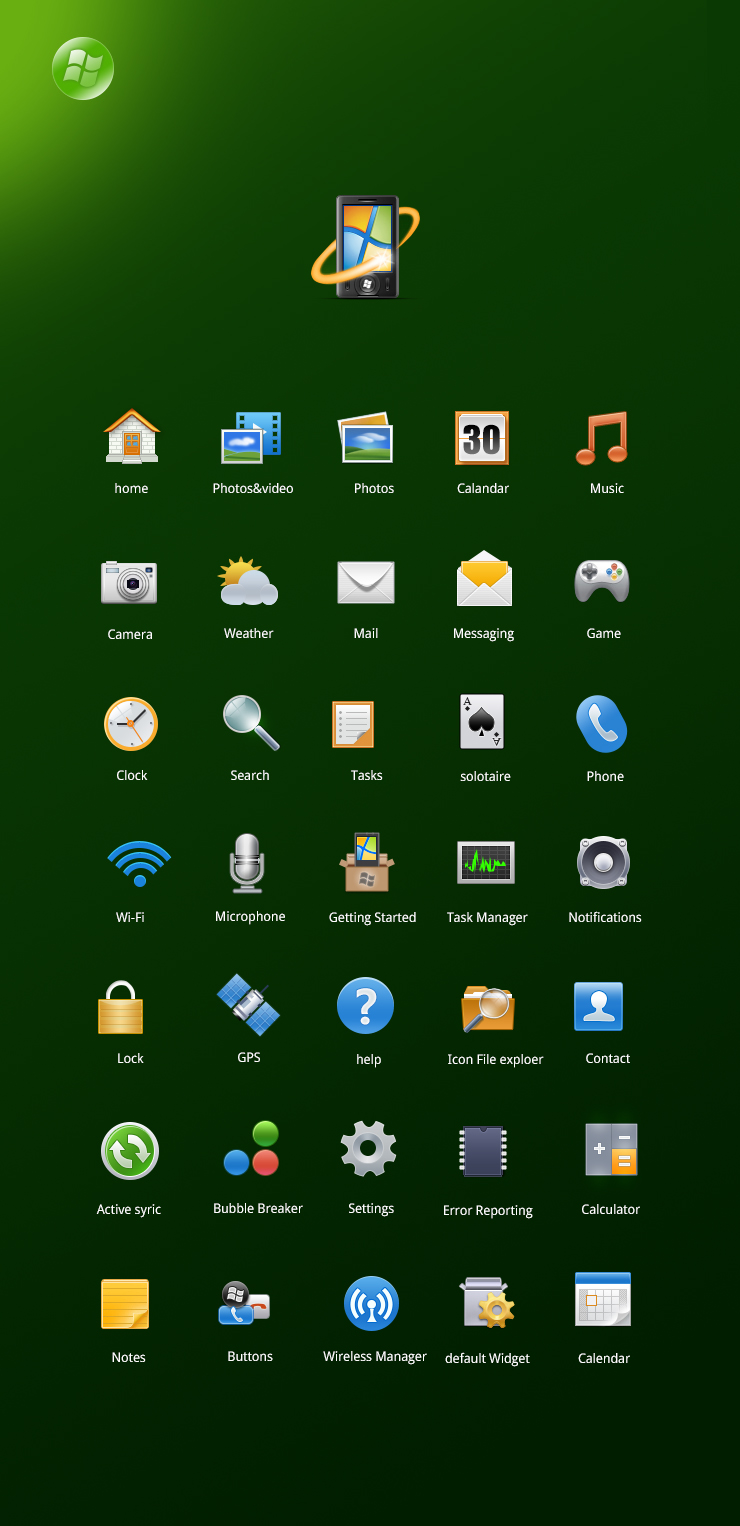
Task: Open the Camera app icon
Action: pyautogui.click(x=129, y=582)
